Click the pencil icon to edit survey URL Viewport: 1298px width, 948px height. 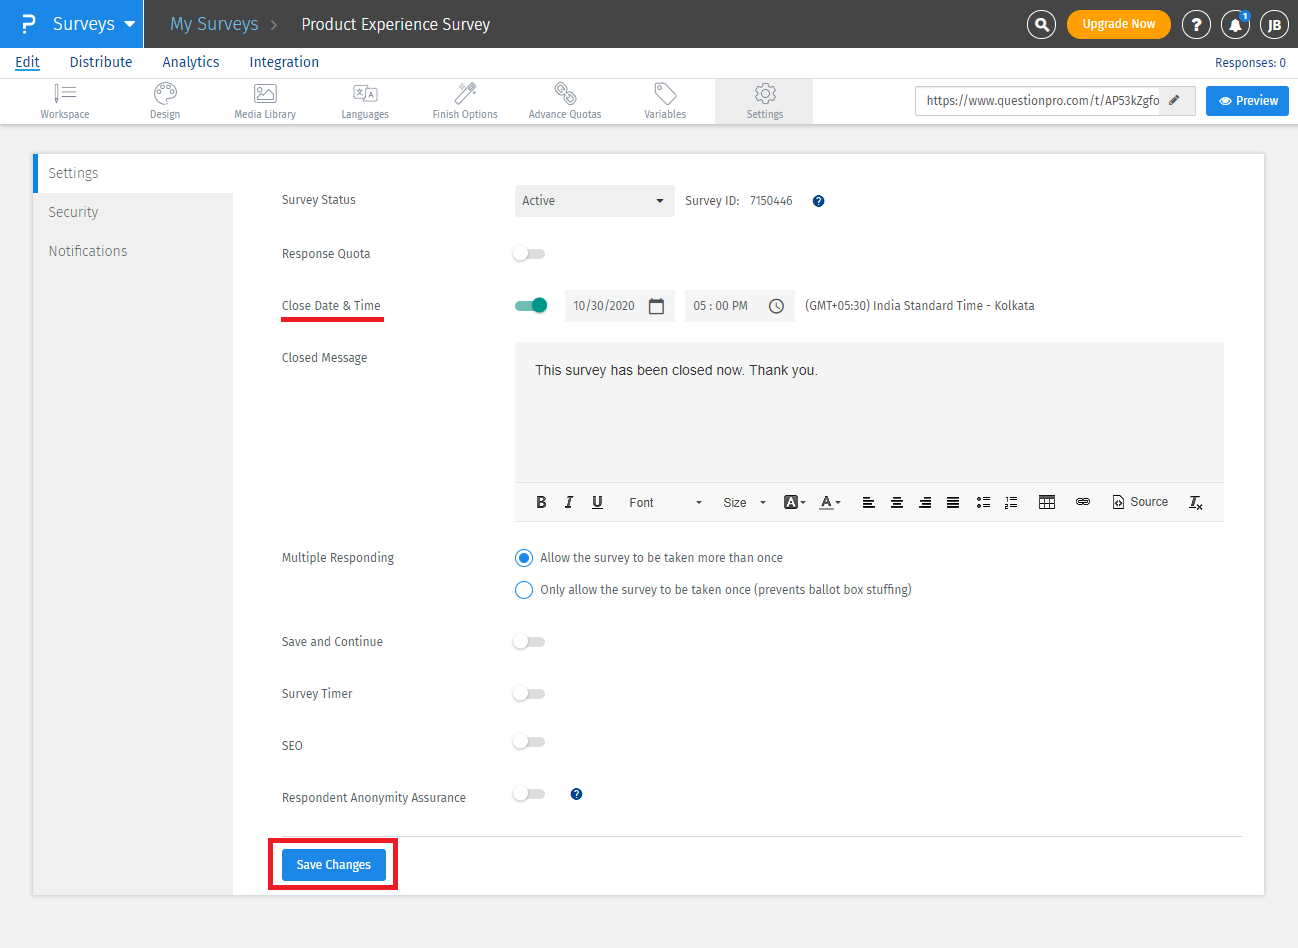[x=1175, y=100]
